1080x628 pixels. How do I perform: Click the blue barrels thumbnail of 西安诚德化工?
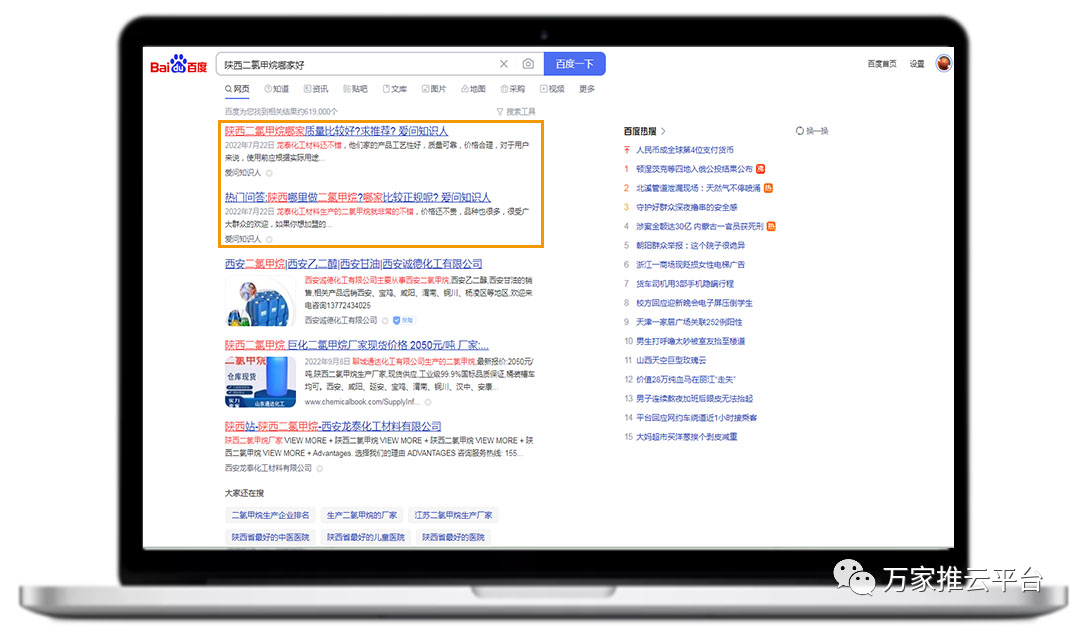260,301
